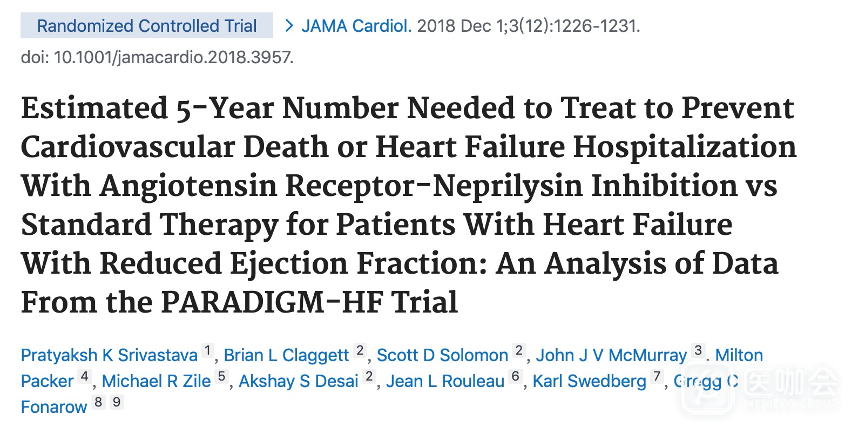Show affiliation 1 beside Srivastava

(208, 351)
